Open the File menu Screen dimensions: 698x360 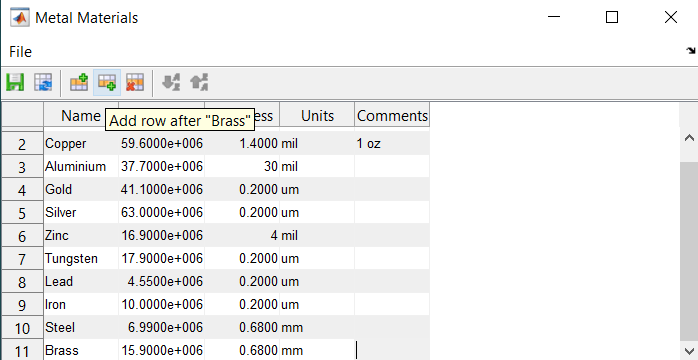tap(20, 52)
